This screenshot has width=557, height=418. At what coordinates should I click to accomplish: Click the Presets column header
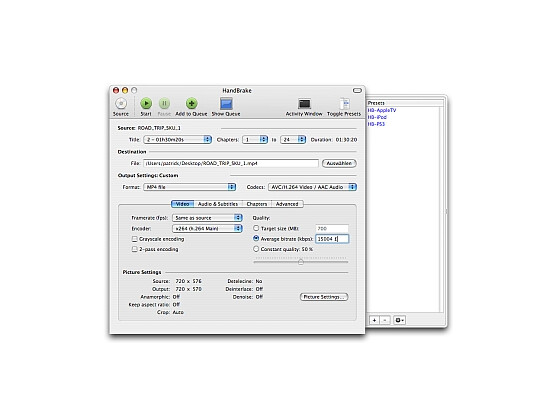point(405,103)
